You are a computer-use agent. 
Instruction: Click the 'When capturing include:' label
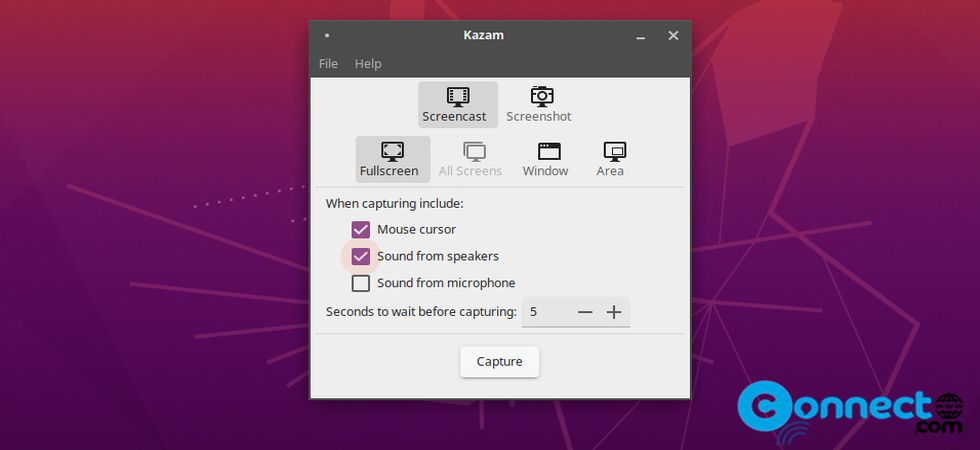pyautogui.click(x=395, y=204)
